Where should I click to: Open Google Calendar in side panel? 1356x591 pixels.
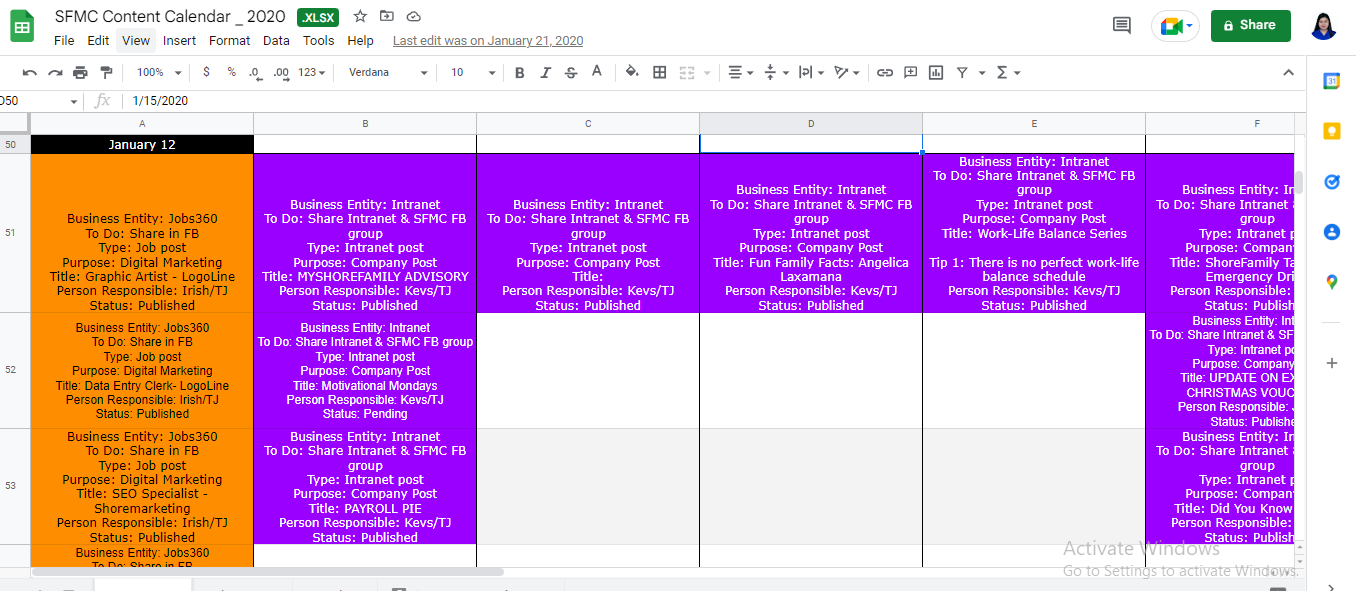coord(1331,81)
